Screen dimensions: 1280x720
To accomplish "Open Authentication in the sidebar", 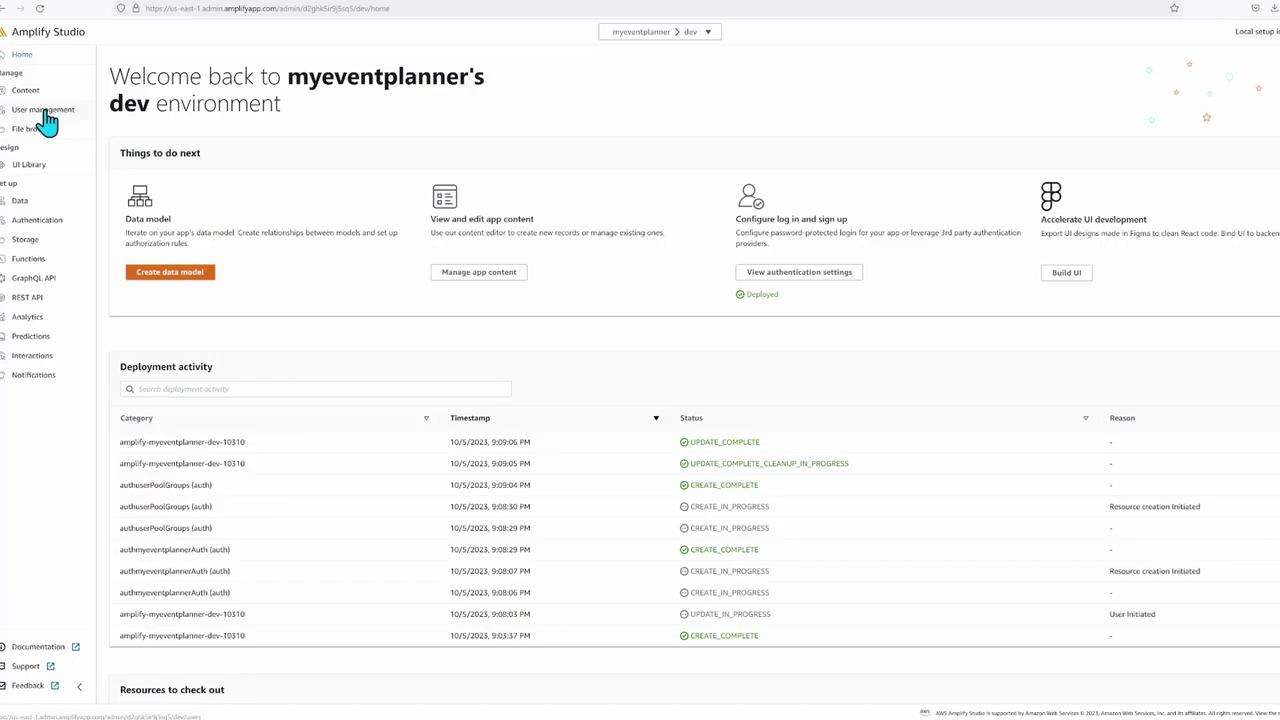I will [37, 220].
